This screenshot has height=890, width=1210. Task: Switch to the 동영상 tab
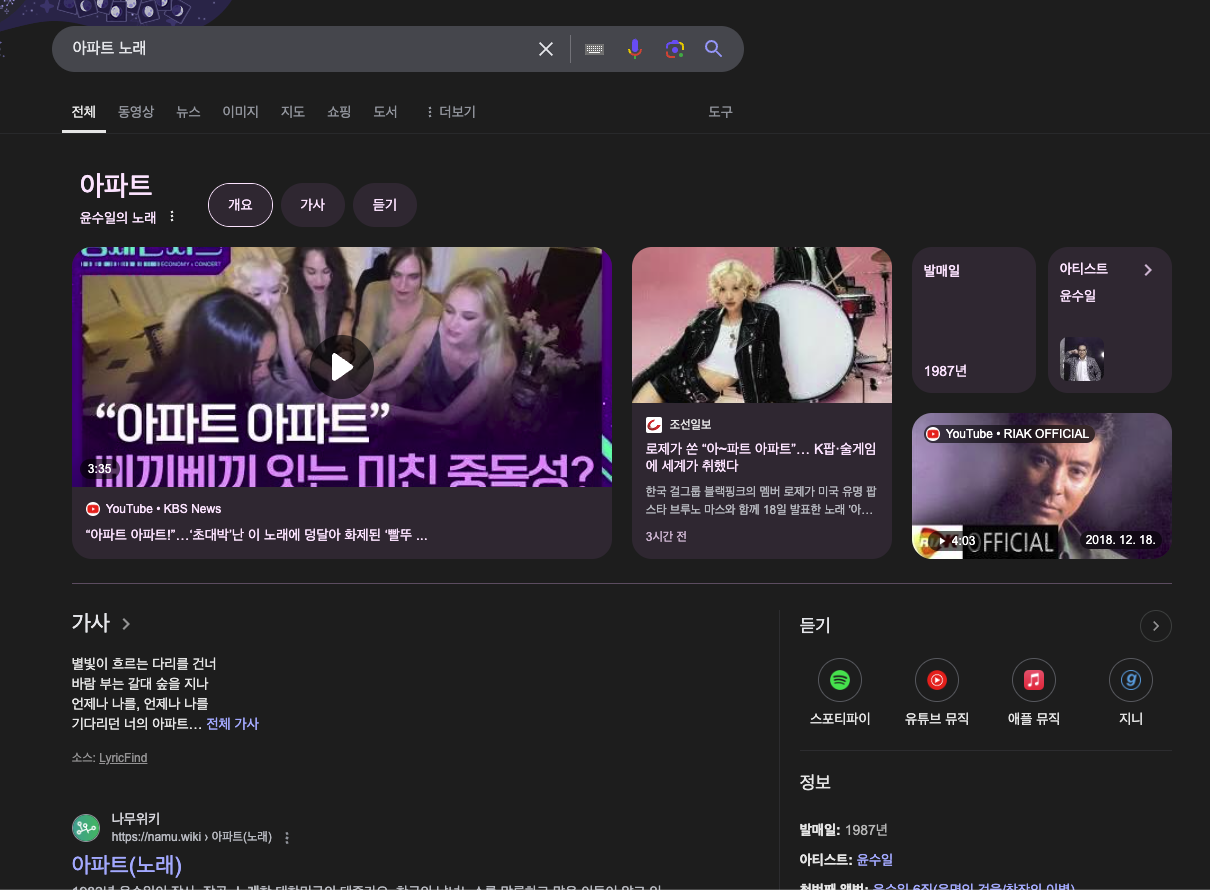(136, 112)
